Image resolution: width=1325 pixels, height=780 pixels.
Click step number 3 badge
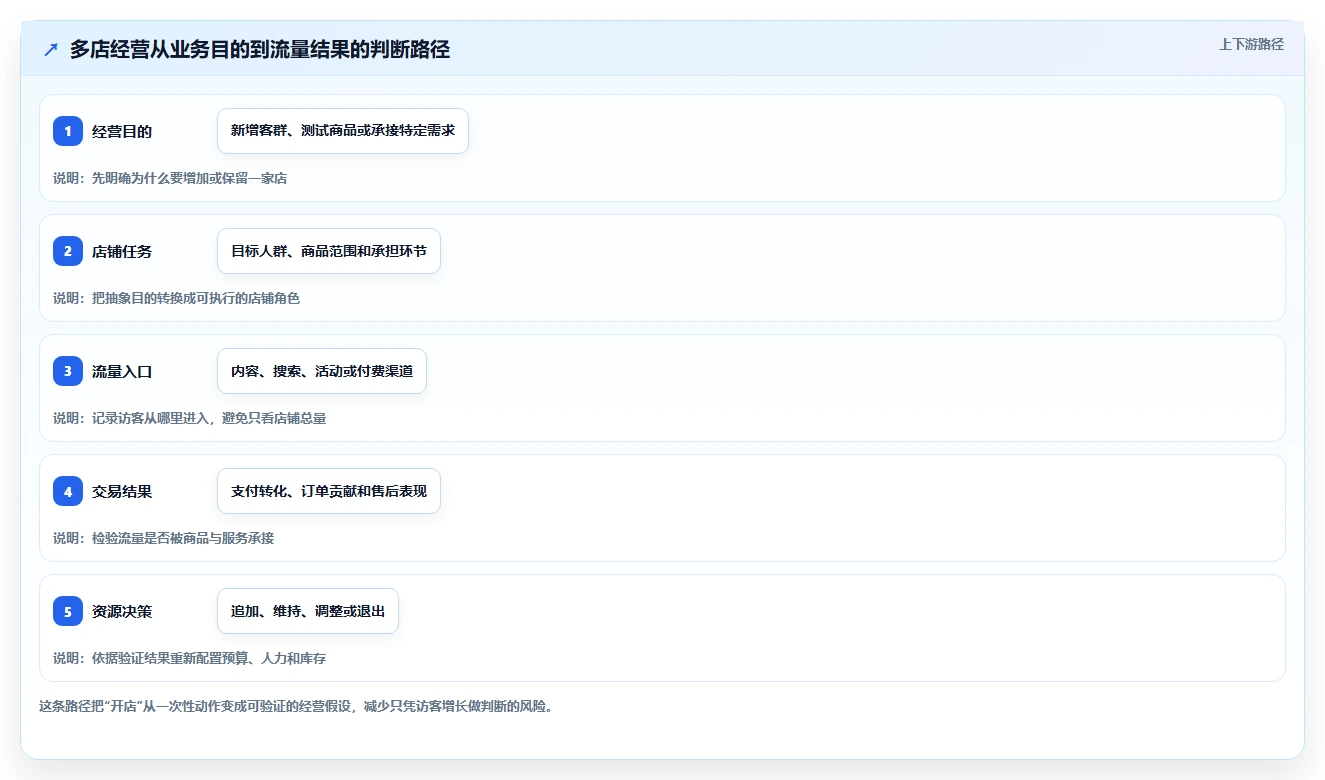pos(68,371)
